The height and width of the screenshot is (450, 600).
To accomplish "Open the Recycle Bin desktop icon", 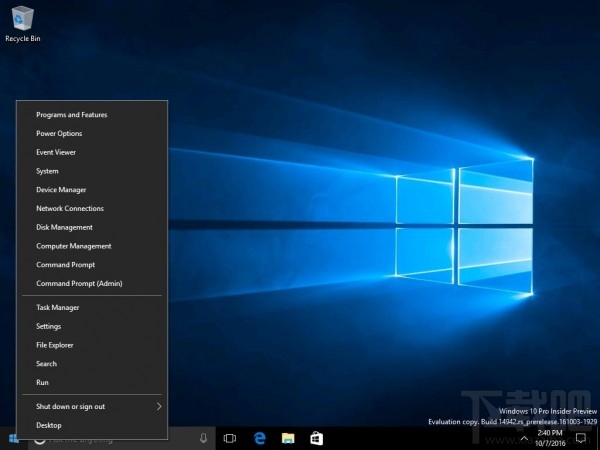I will click(x=23, y=24).
